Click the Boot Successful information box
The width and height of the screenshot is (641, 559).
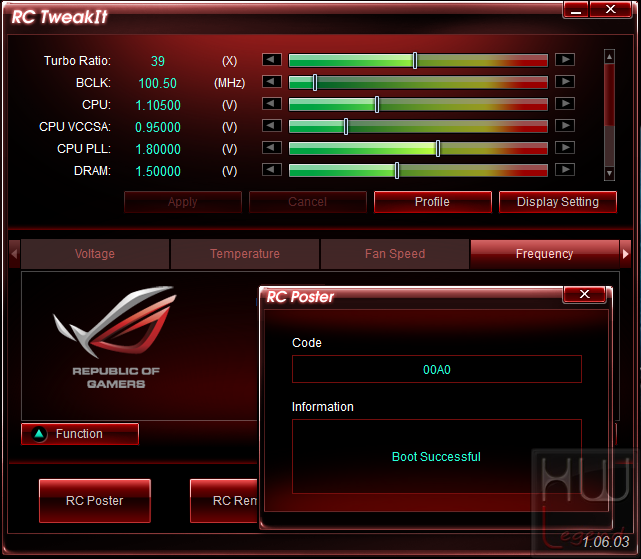[x=437, y=457]
